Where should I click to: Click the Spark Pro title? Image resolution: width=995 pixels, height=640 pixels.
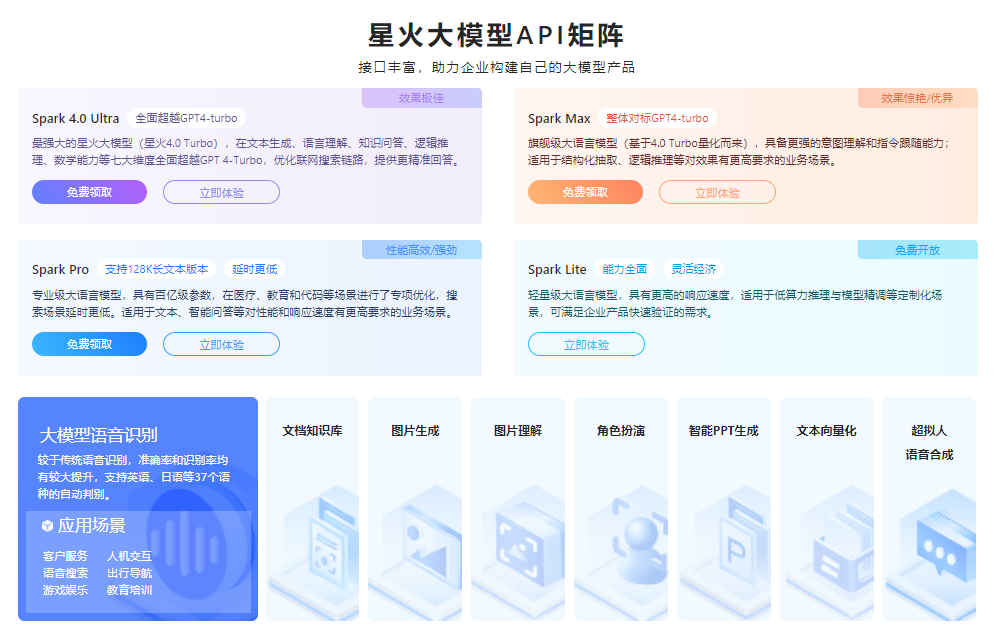pos(60,270)
